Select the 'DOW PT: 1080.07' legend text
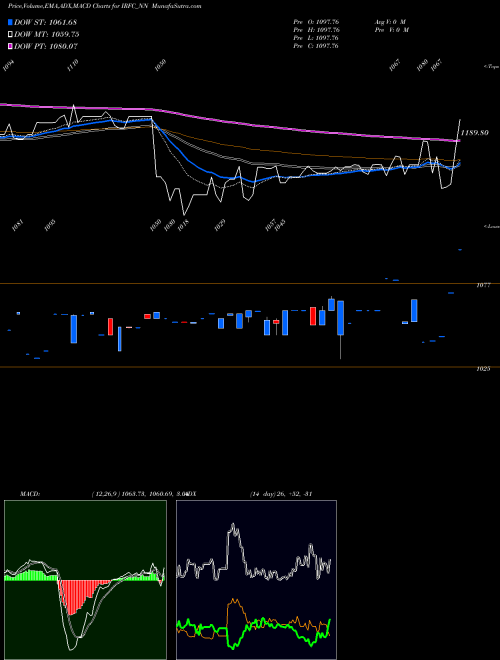The height and width of the screenshot is (660, 500). (46, 46)
